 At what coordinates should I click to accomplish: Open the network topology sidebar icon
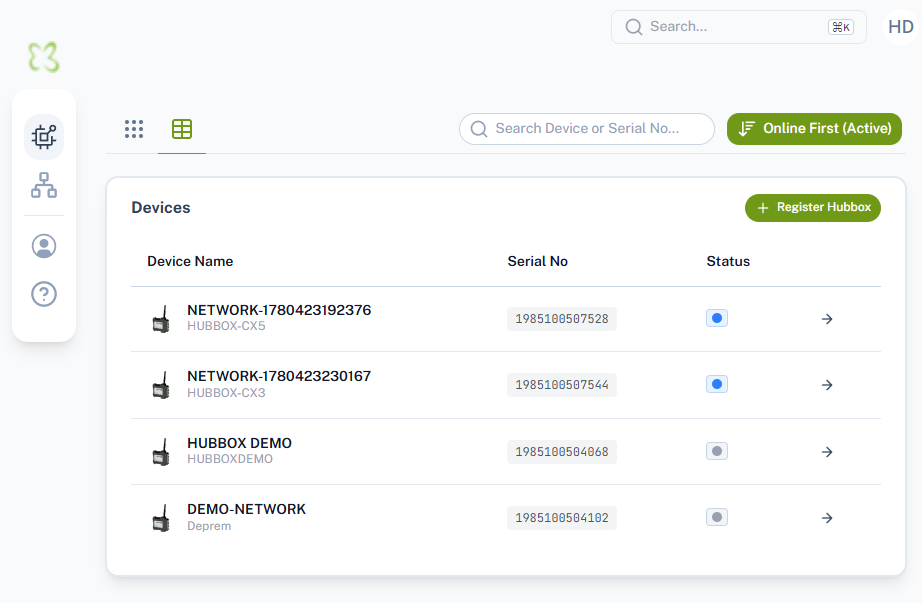click(44, 185)
